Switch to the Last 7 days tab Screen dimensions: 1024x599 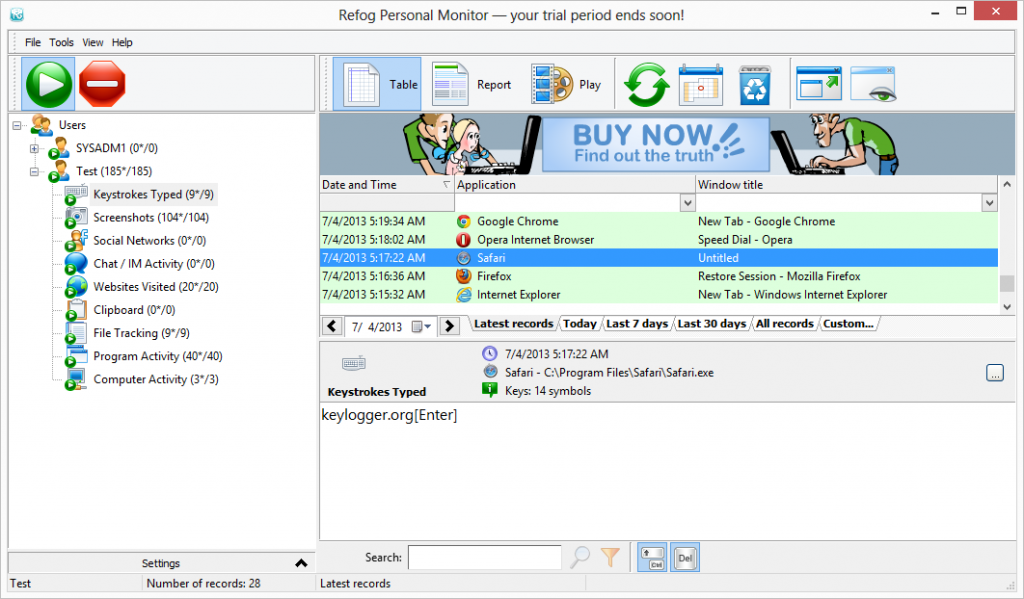637,324
